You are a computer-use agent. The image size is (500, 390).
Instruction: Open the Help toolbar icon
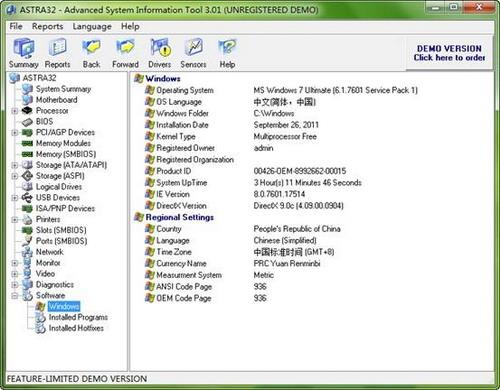227,53
